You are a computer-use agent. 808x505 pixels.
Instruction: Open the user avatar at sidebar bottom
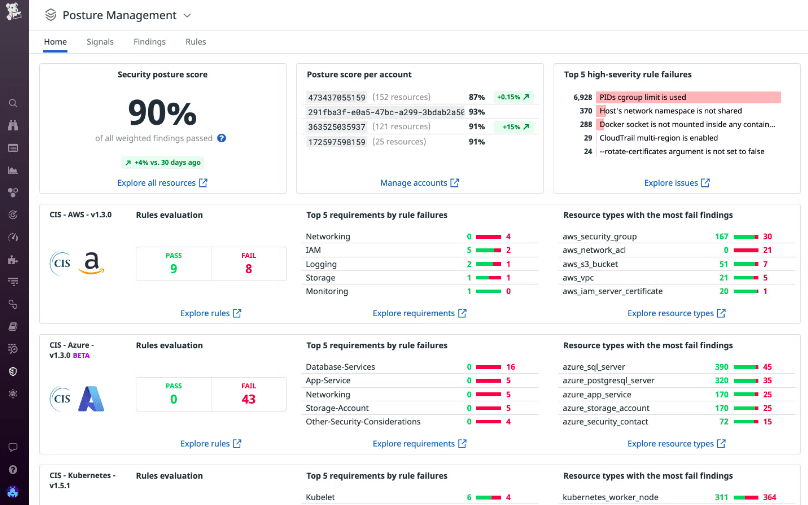pos(13,492)
